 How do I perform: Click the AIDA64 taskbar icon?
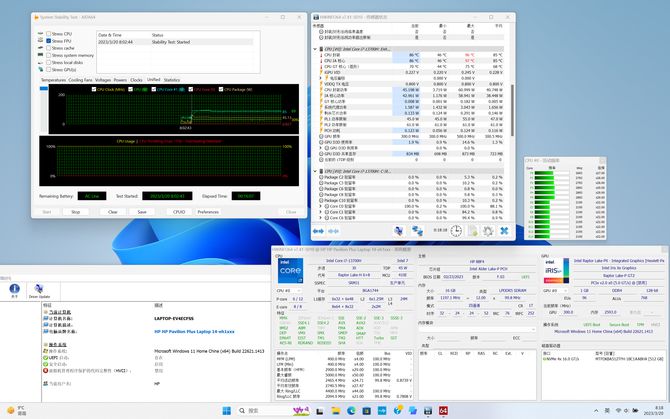pos(444,410)
